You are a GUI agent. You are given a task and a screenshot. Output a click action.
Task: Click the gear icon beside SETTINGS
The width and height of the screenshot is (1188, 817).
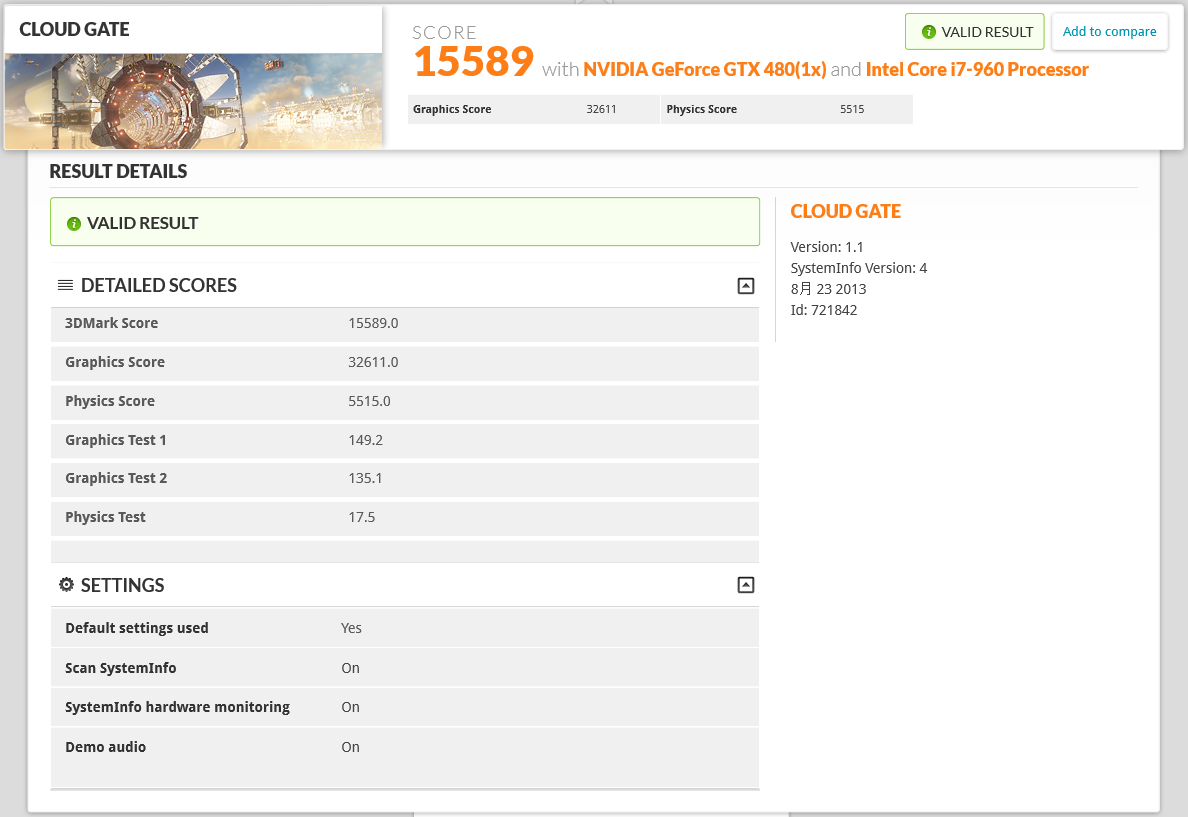67,584
